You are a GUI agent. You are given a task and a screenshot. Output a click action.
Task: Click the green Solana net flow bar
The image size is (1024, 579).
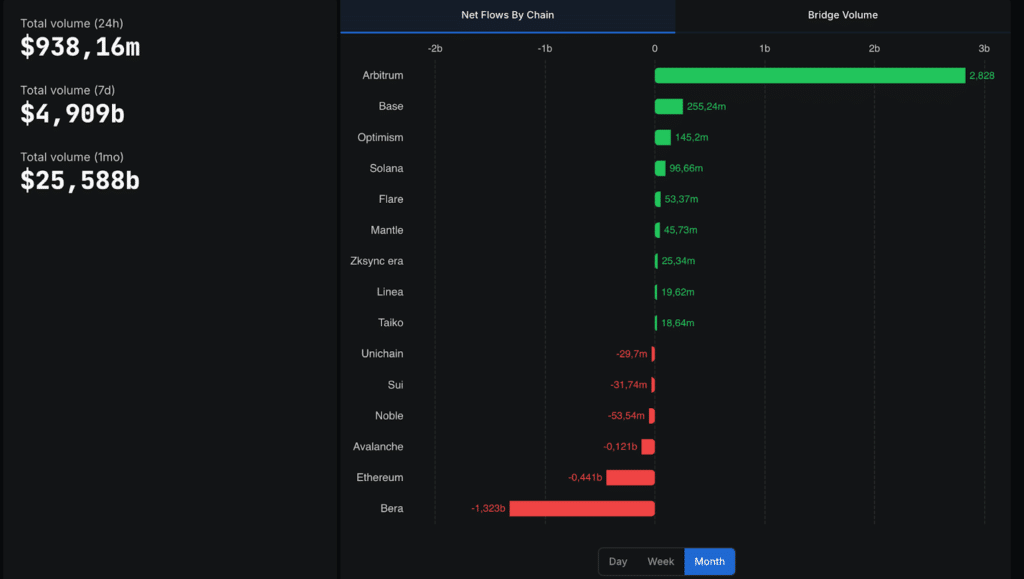click(x=660, y=168)
